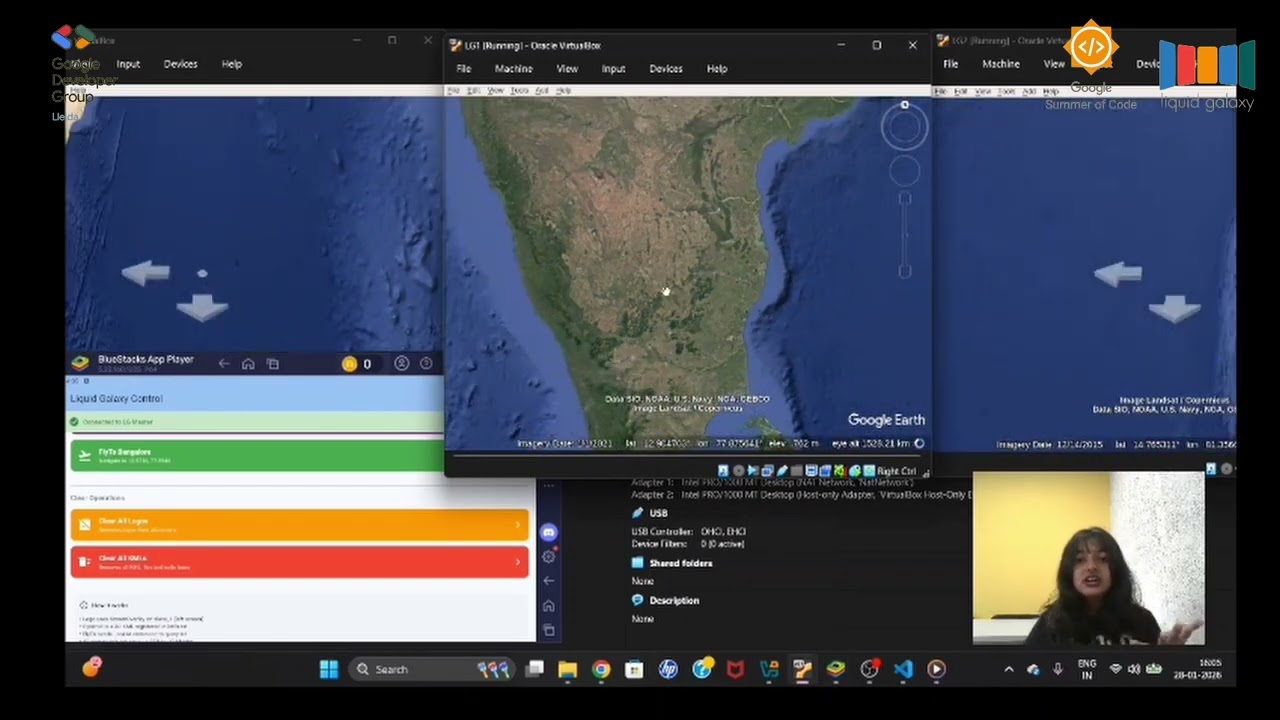
Task: Open the HP app from the taskbar
Action: pyautogui.click(x=668, y=669)
